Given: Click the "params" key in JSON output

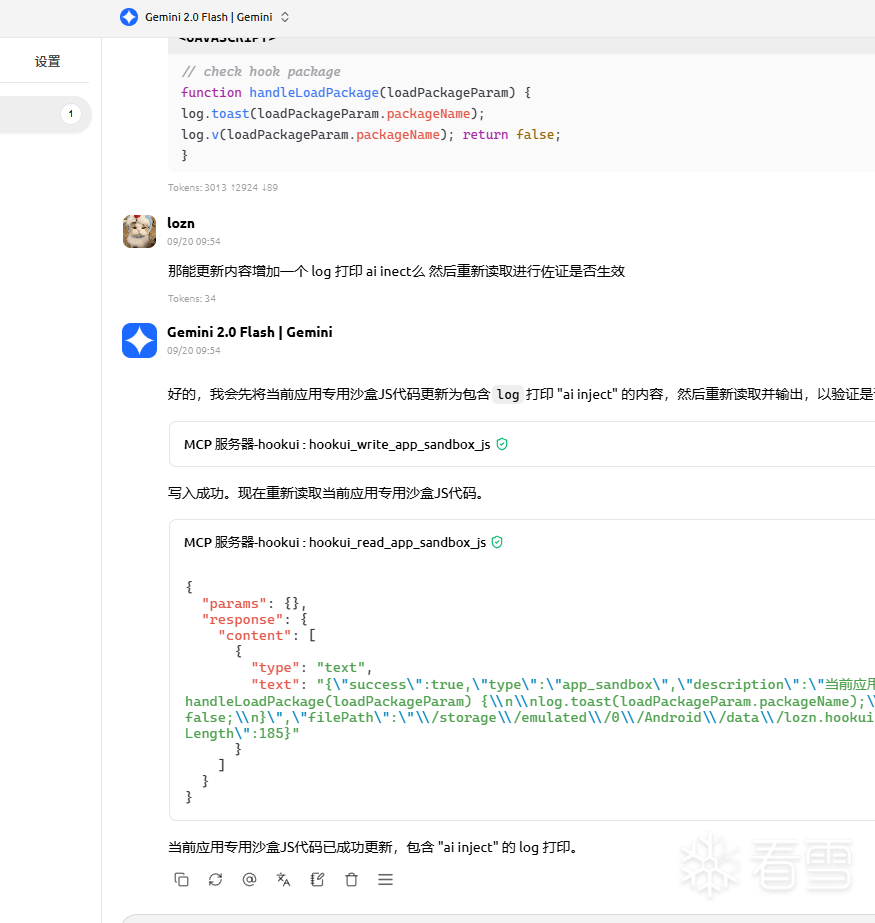Looking at the screenshot, I should [234, 603].
